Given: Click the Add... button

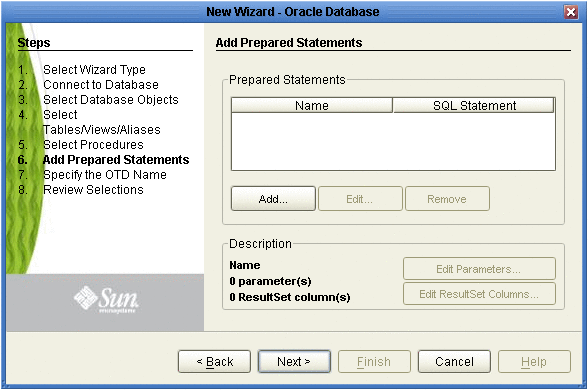Looking at the screenshot, I should pyautogui.click(x=273, y=199).
